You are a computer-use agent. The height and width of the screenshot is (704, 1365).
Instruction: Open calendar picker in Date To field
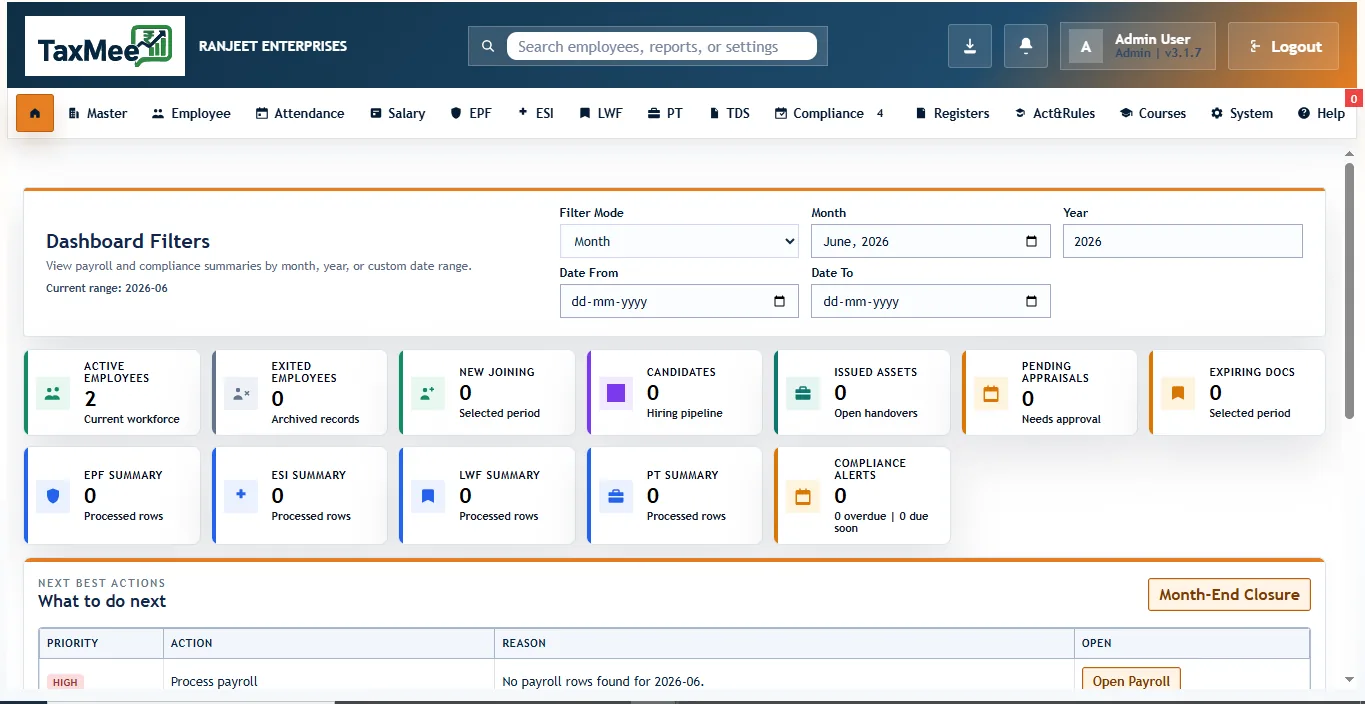(1032, 301)
